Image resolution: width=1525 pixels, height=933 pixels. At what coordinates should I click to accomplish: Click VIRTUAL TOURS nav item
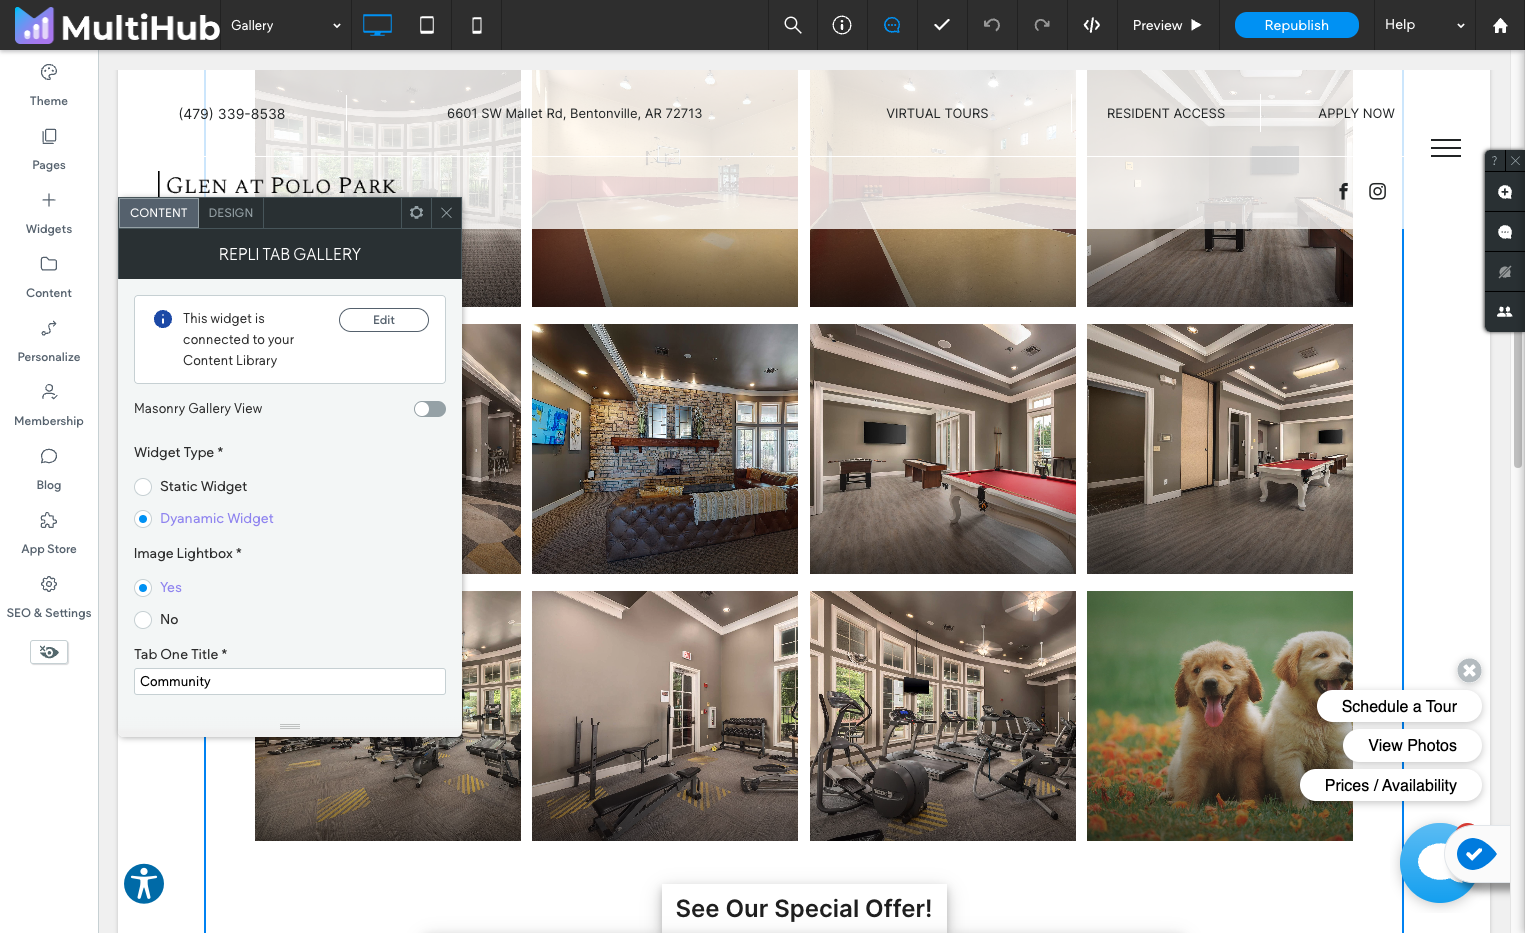coord(937,114)
